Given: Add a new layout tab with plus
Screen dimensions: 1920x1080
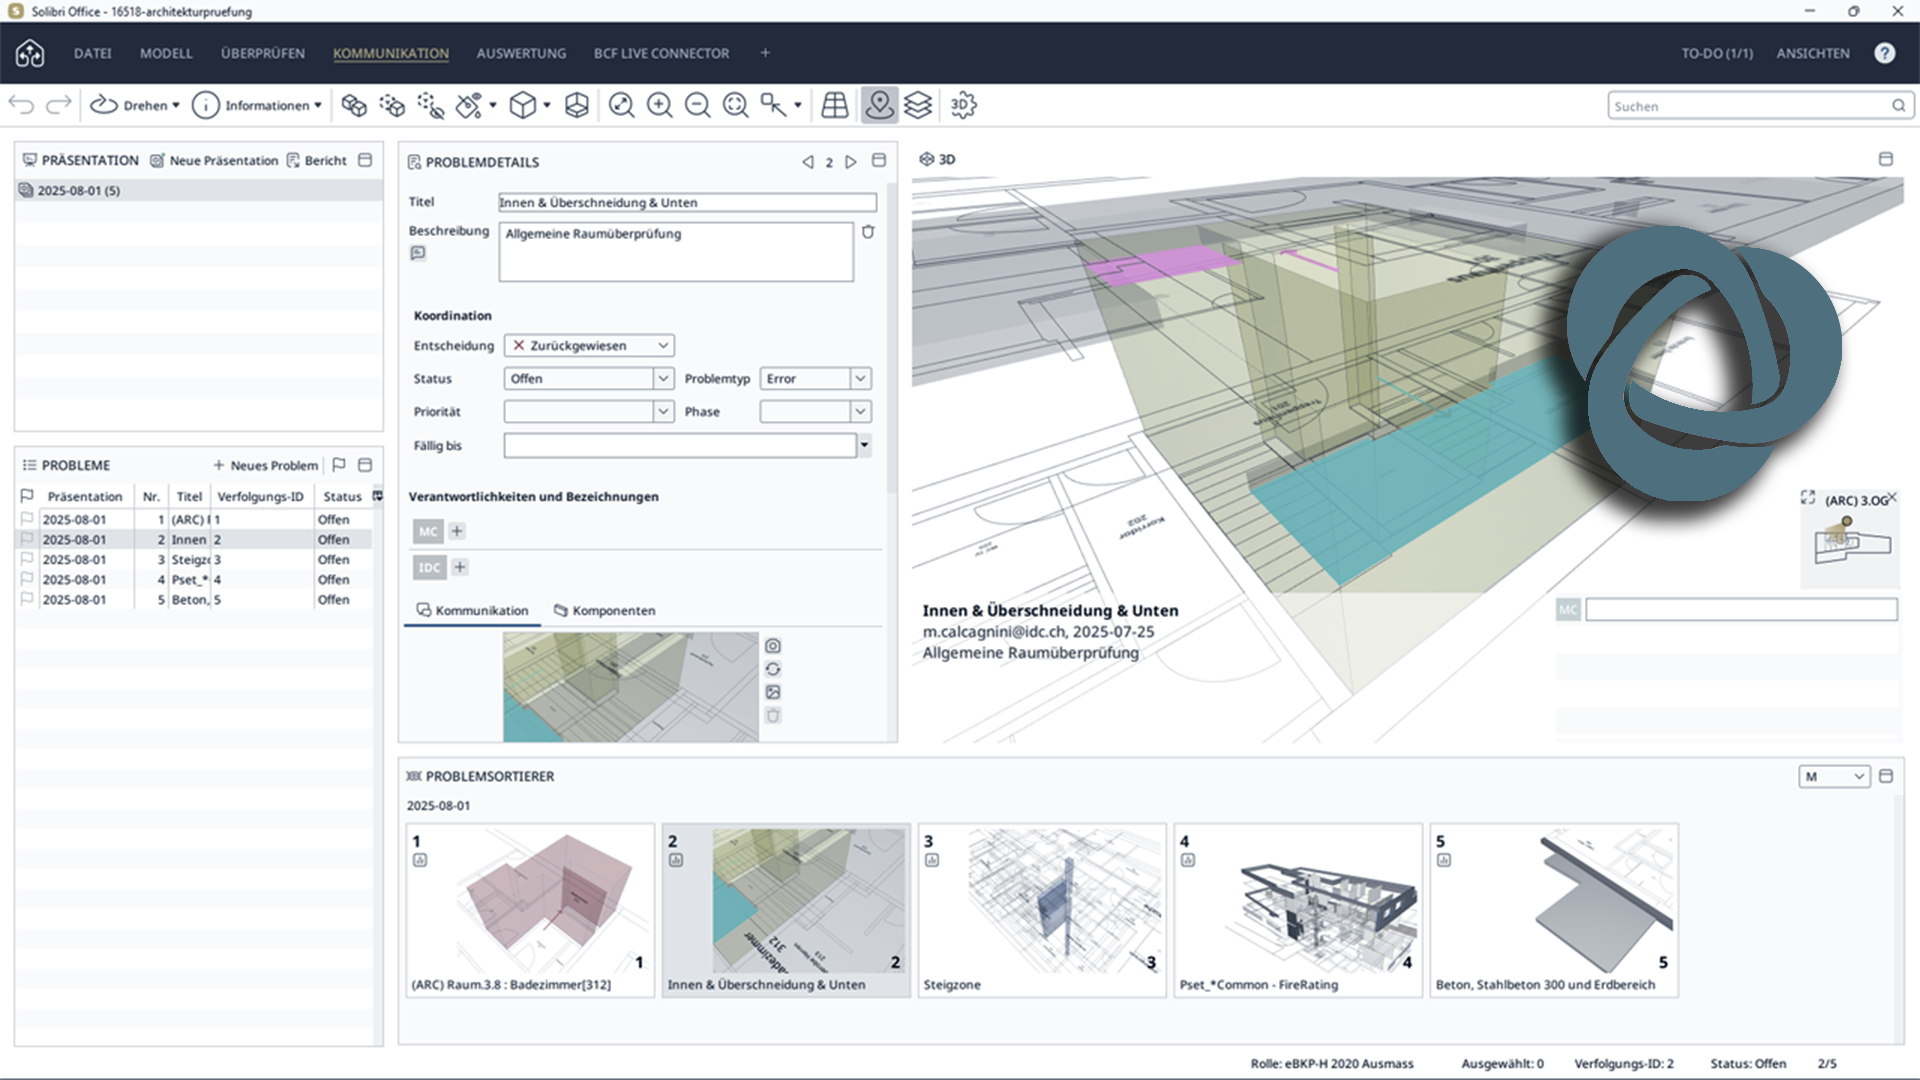Looking at the screenshot, I should 765,53.
